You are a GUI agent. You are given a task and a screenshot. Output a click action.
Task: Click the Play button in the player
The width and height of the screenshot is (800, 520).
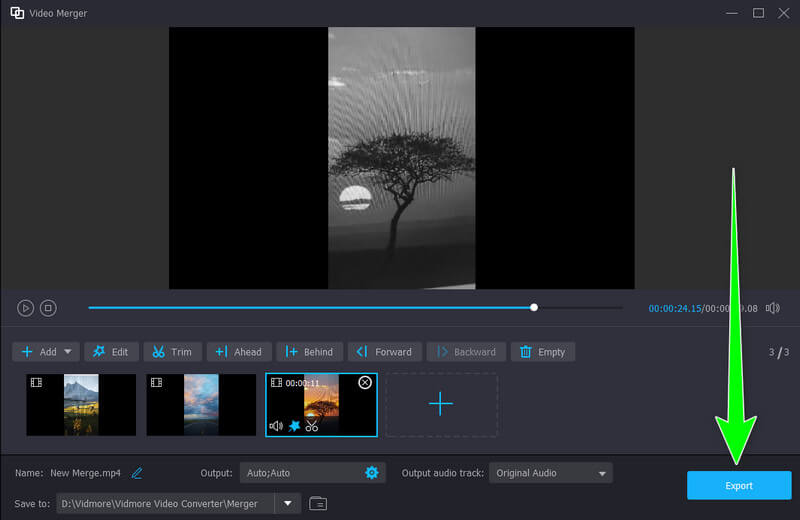(x=26, y=308)
